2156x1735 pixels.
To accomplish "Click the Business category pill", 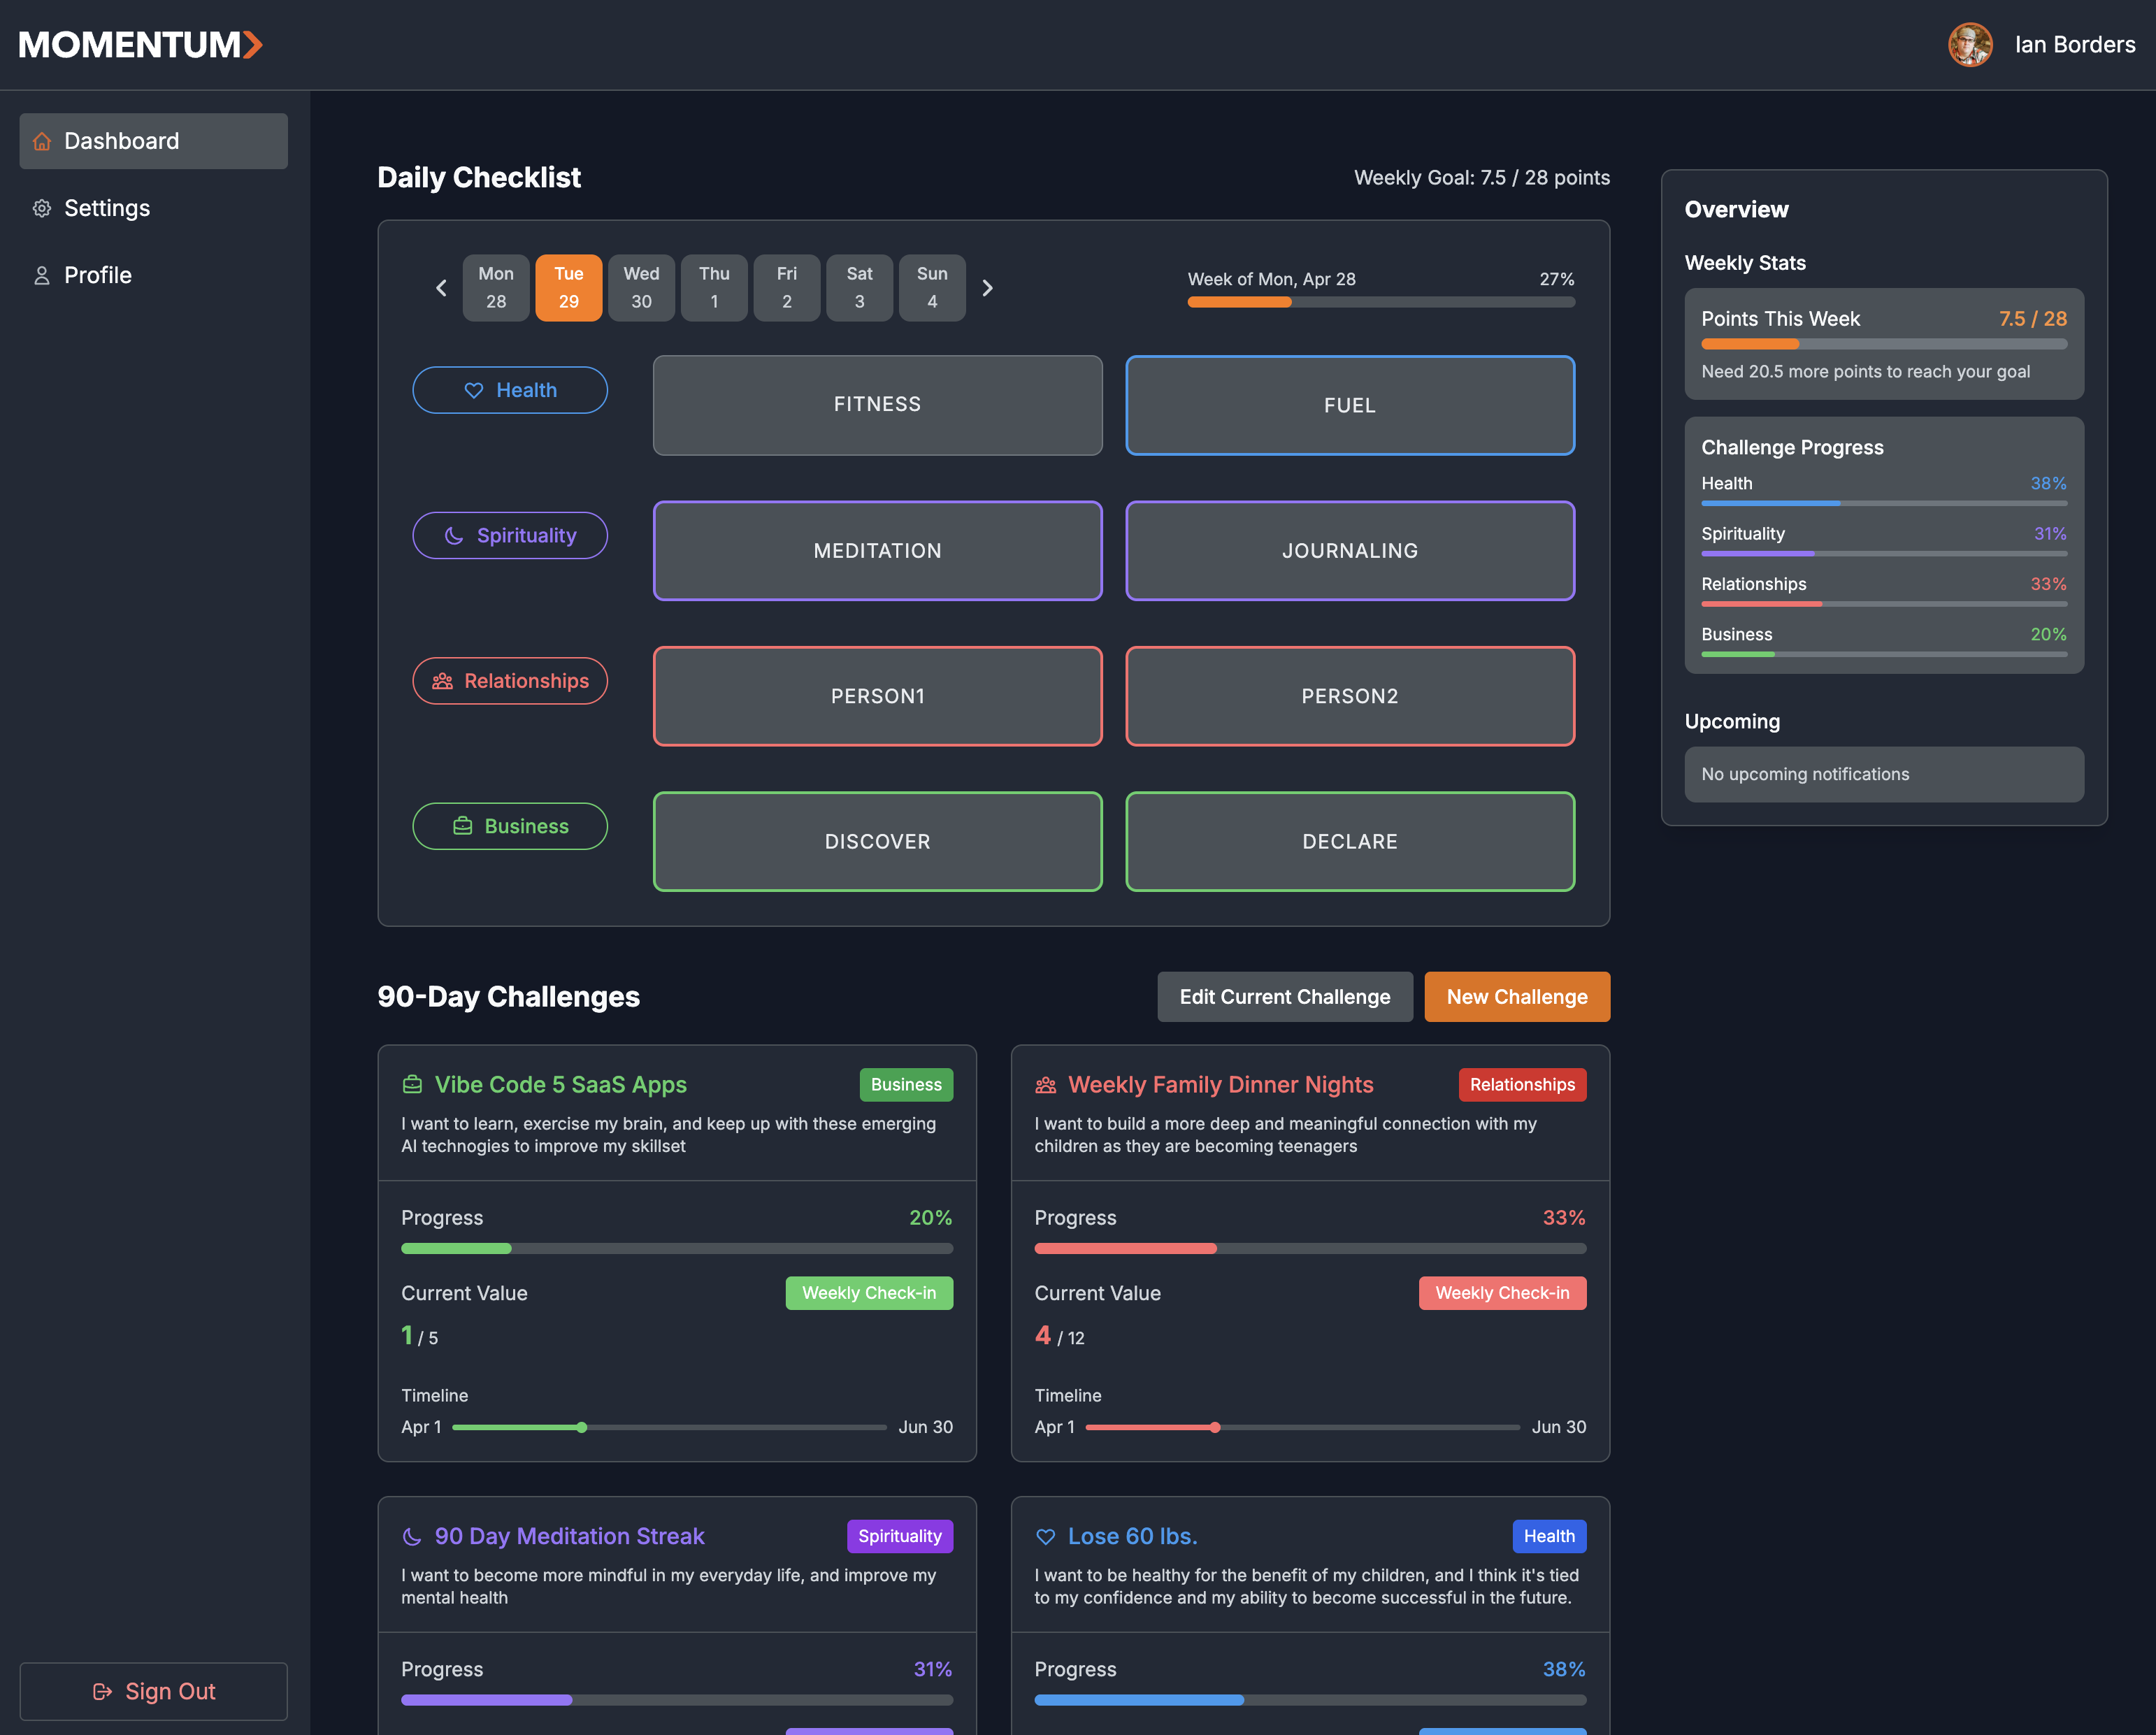I will [510, 826].
